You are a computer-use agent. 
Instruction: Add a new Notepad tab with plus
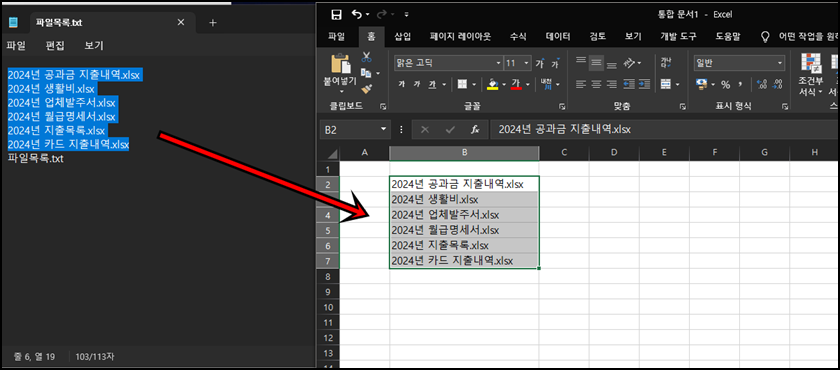(x=213, y=22)
